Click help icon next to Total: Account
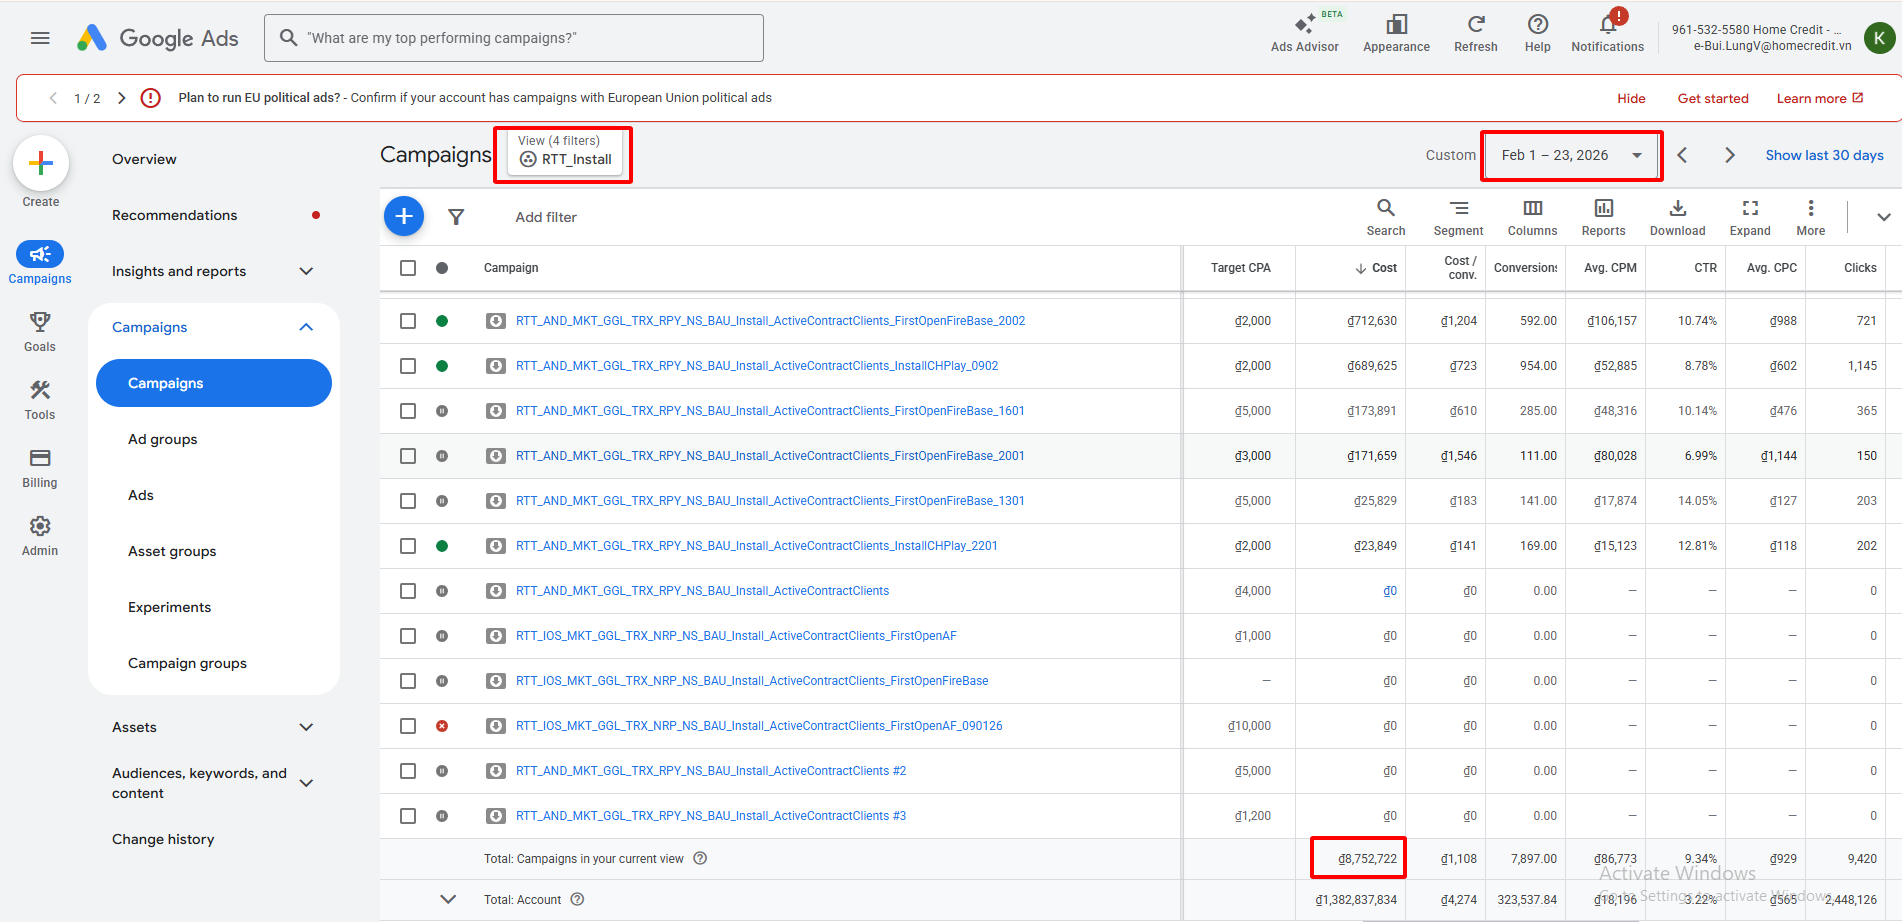Viewport: 1902px width, 922px height. 577,899
